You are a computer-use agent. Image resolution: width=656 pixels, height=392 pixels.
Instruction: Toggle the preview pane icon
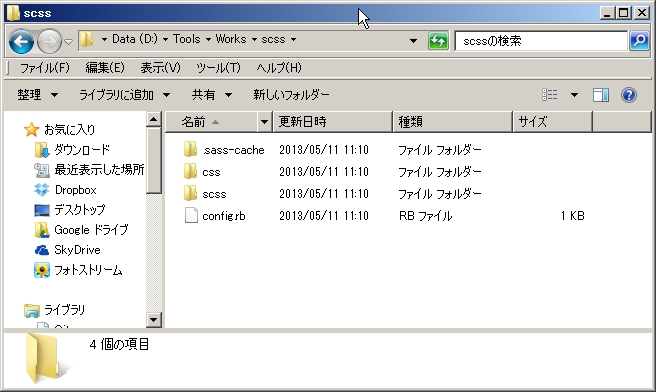tap(601, 95)
